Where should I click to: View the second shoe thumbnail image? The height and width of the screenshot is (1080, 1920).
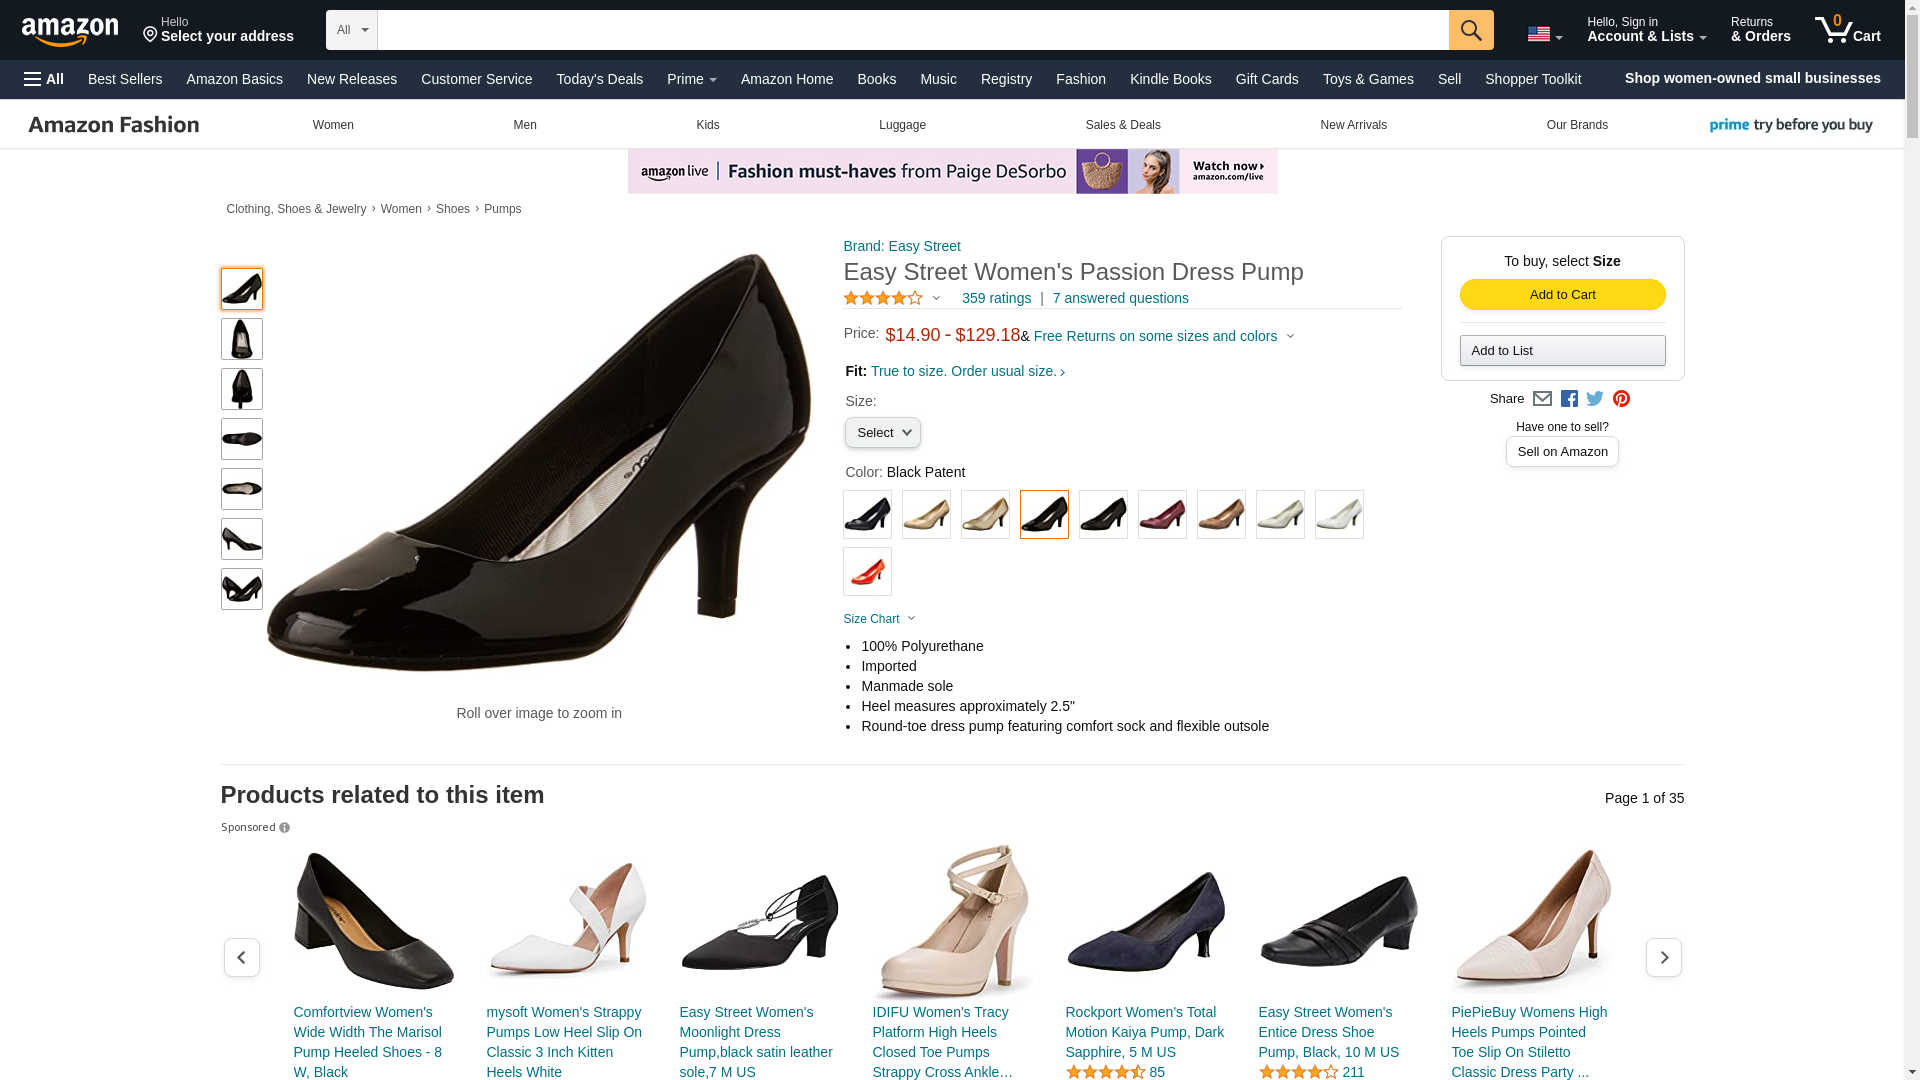pos(242,339)
